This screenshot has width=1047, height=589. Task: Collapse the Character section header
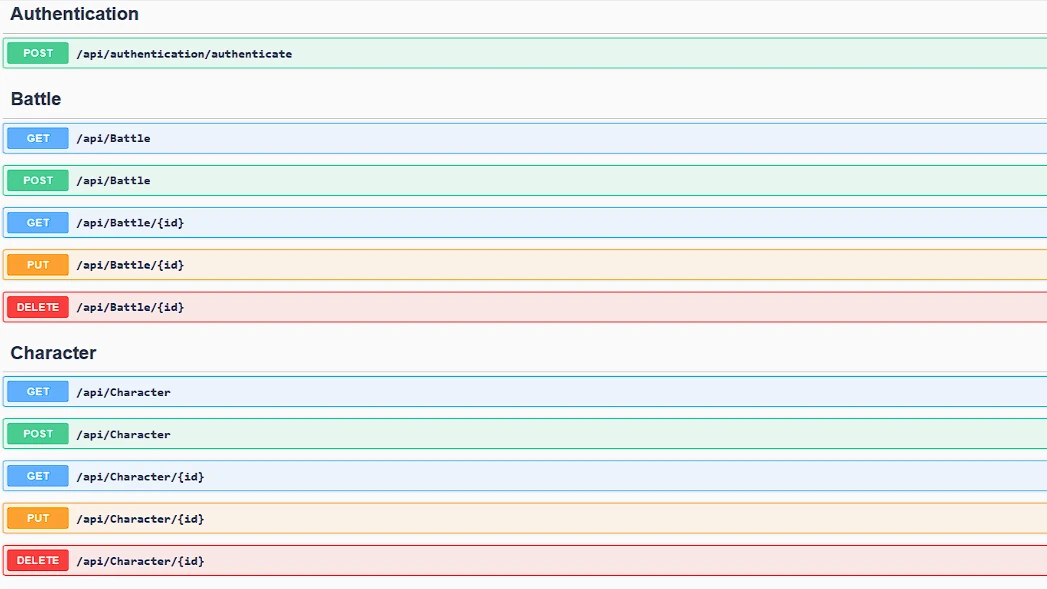[53, 353]
